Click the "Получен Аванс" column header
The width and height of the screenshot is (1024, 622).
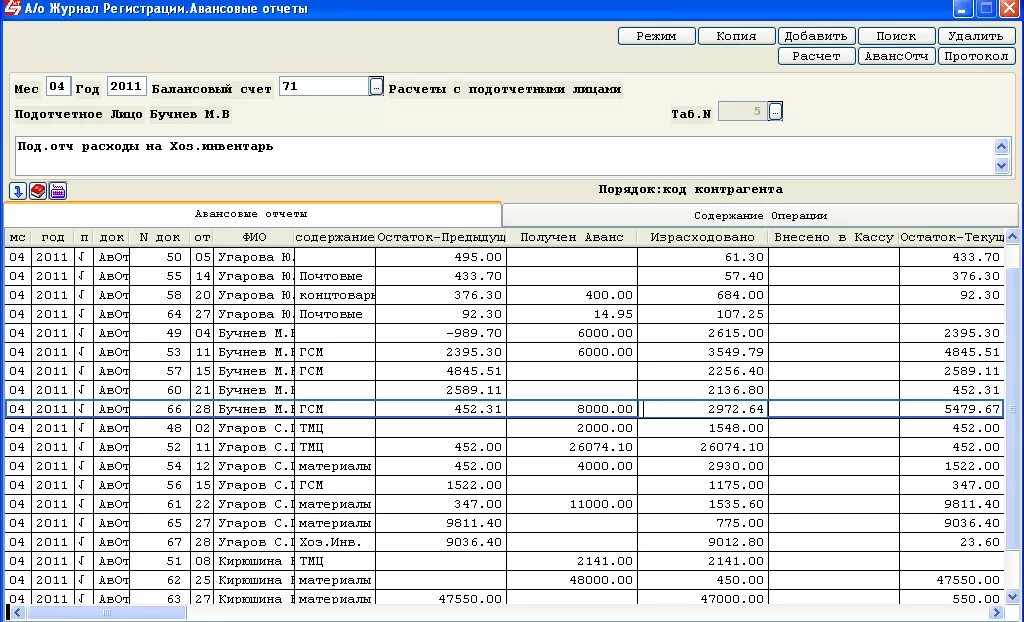point(572,237)
